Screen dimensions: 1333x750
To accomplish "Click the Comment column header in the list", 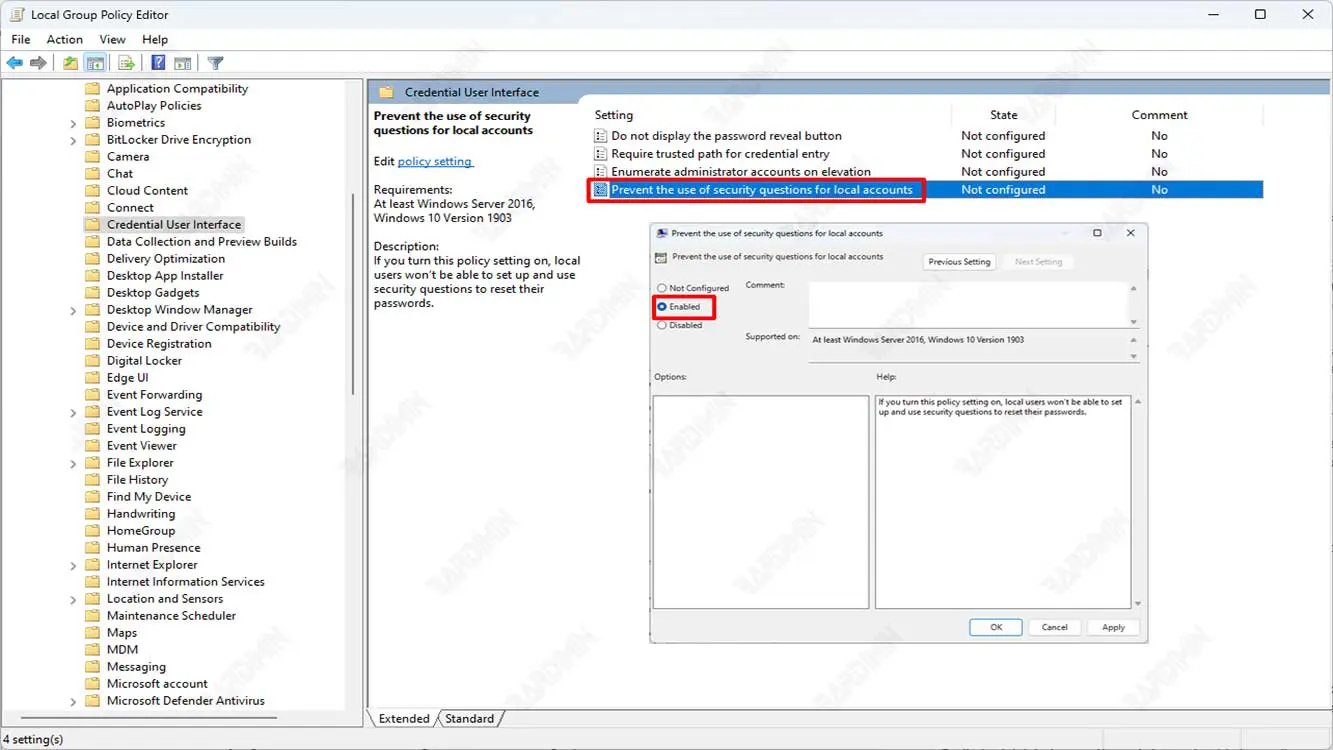I will click(1160, 116).
